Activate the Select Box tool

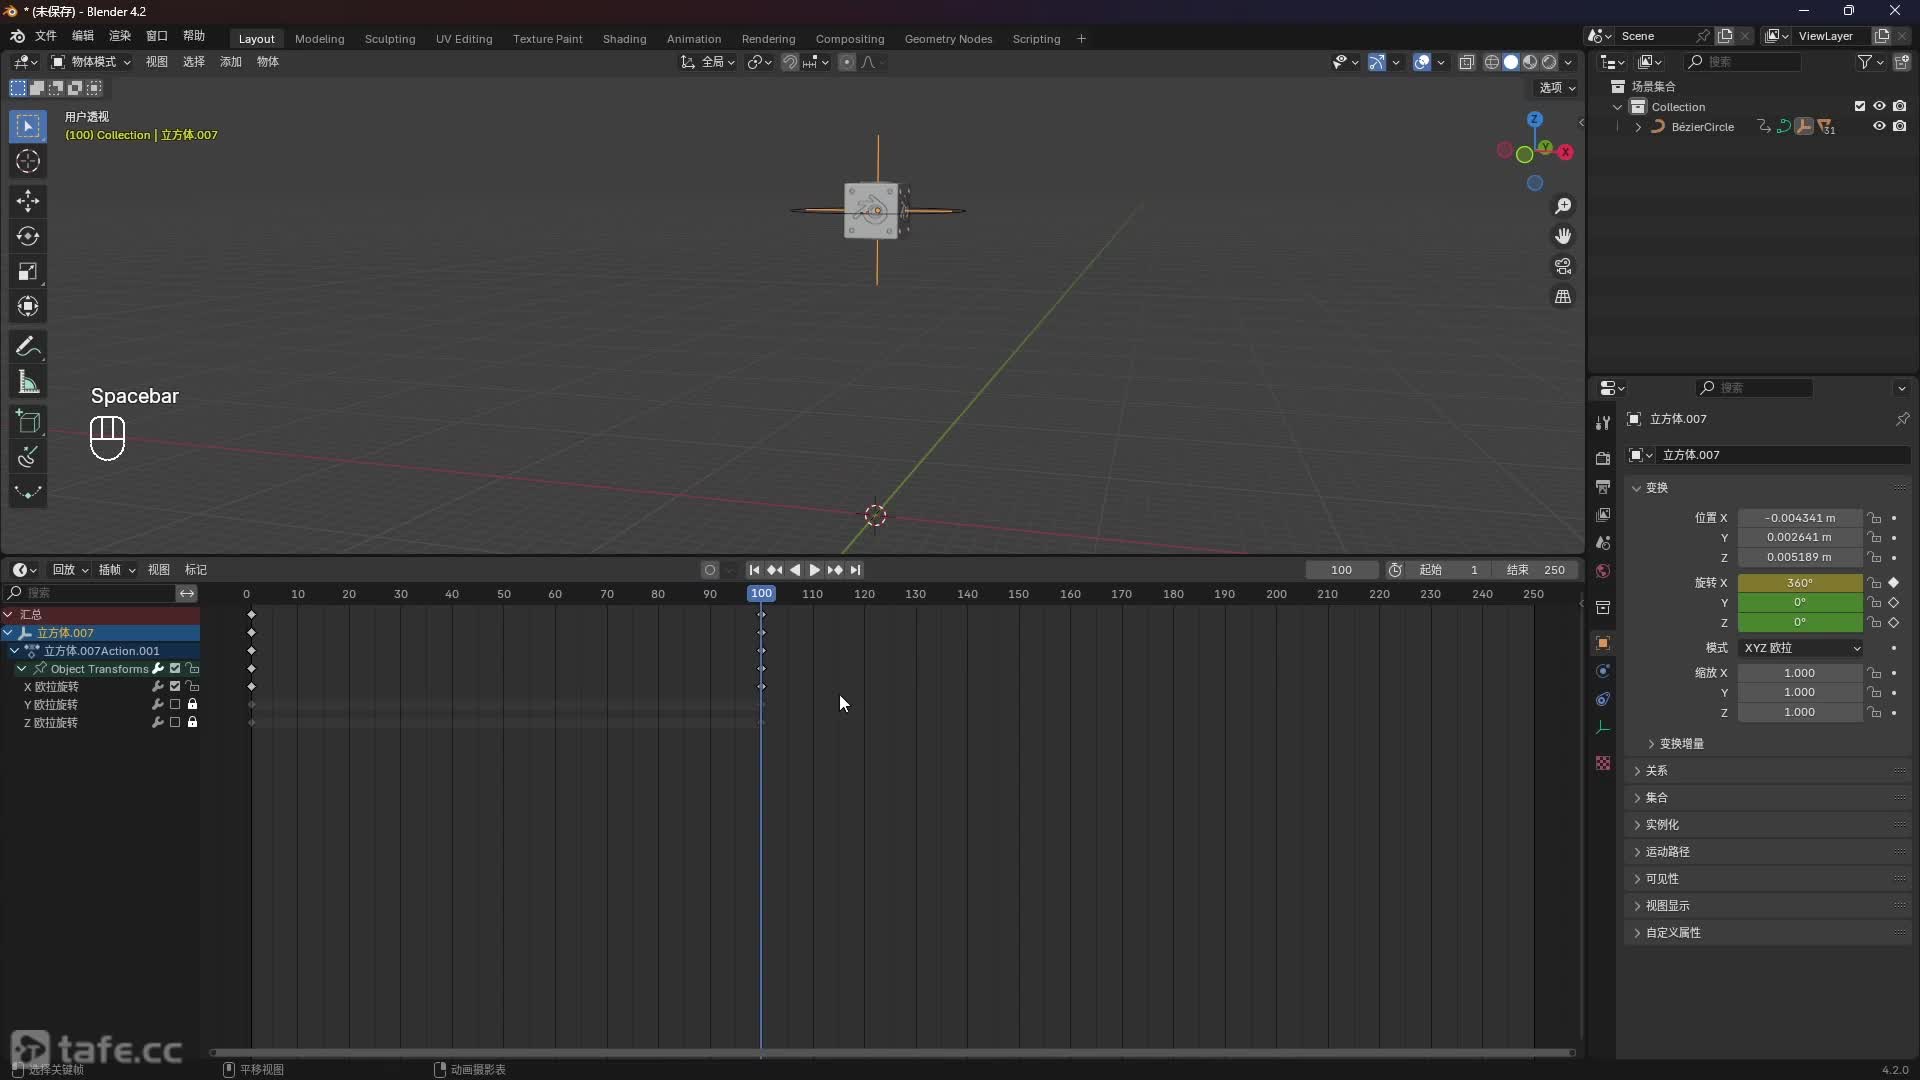28,126
